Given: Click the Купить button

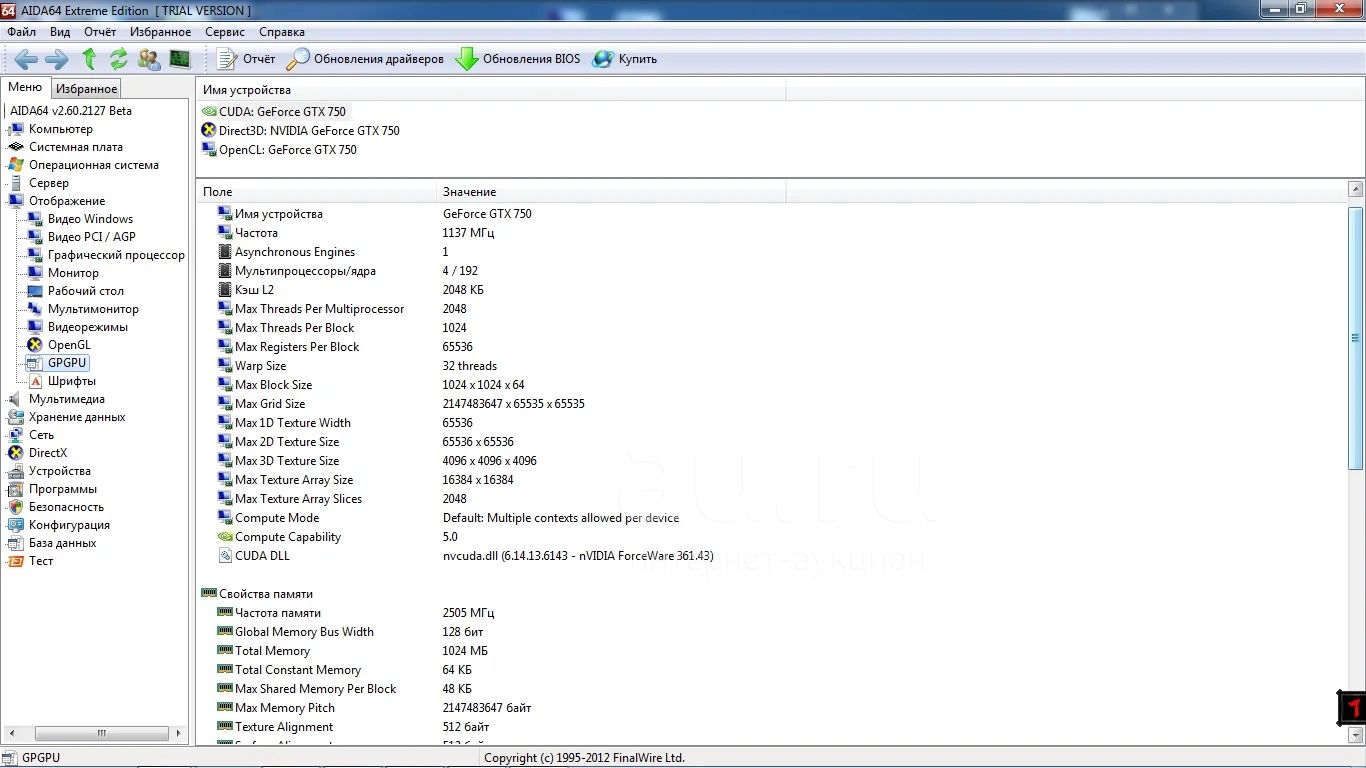Looking at the screenshot, I should [626, 59].
